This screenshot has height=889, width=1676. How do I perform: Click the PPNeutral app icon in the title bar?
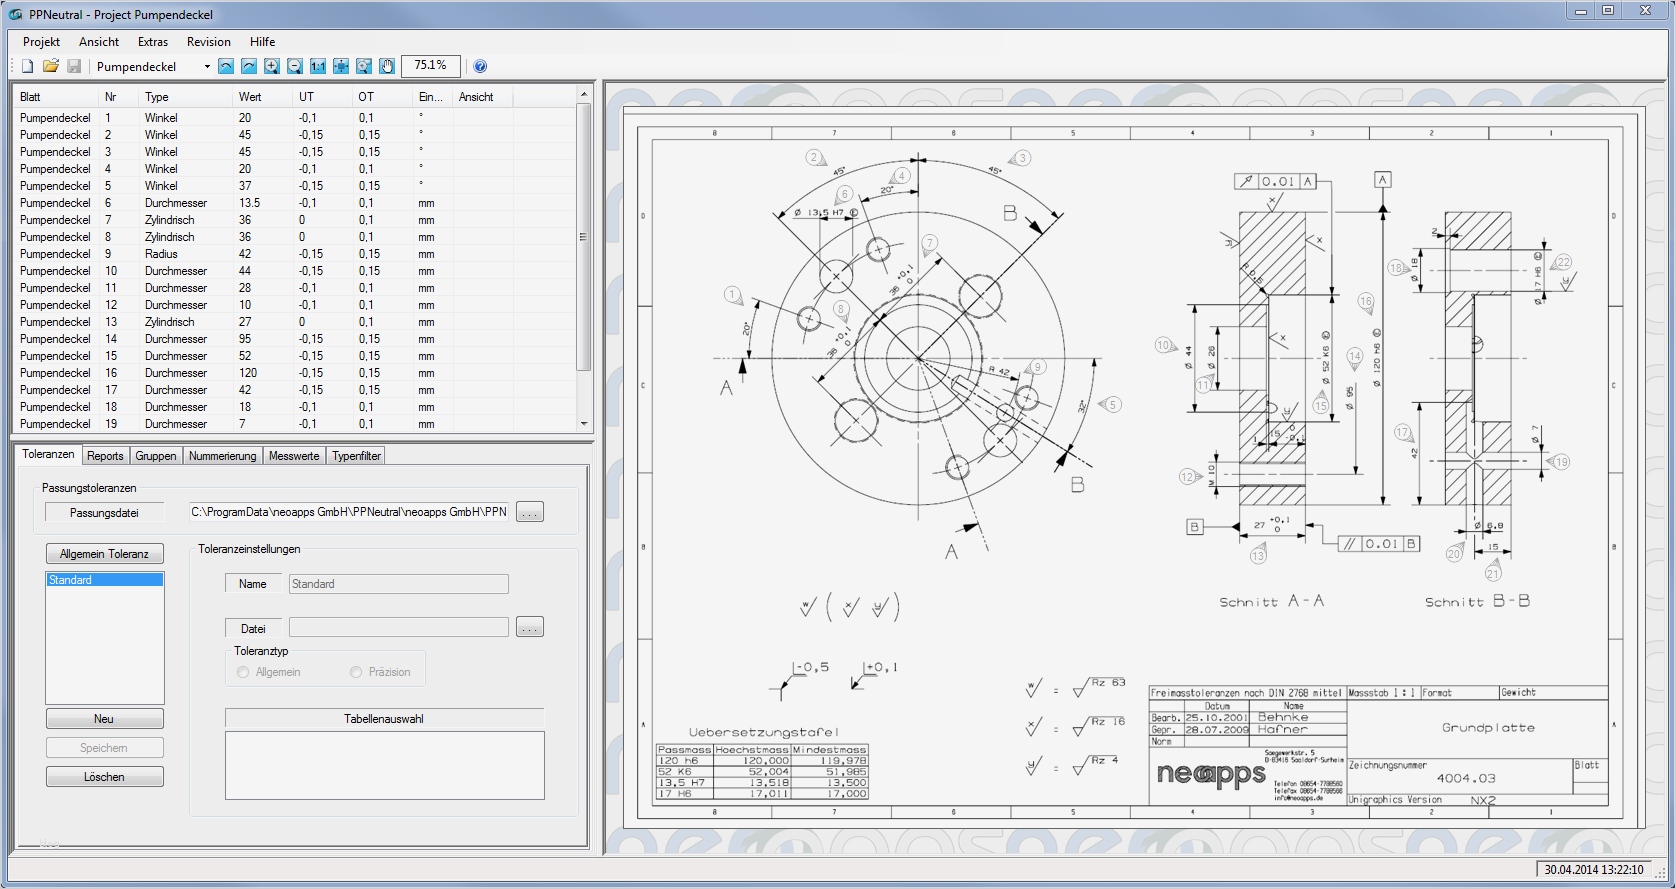click(x=16, y=14)
